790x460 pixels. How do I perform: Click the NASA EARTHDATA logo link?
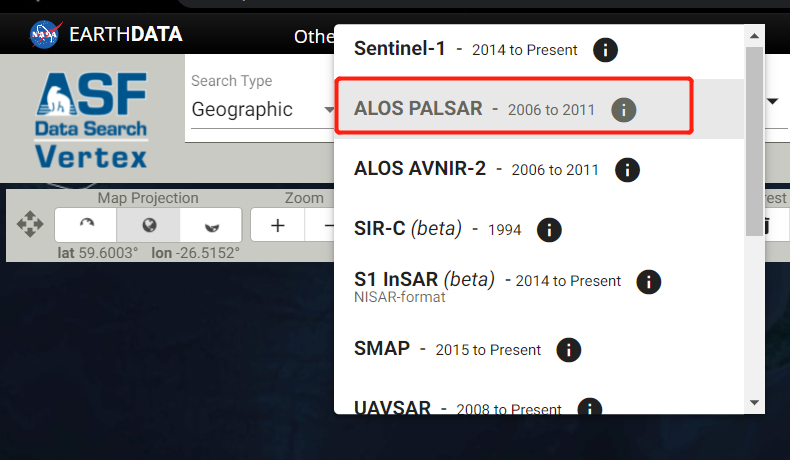click(x=106, y=34)
